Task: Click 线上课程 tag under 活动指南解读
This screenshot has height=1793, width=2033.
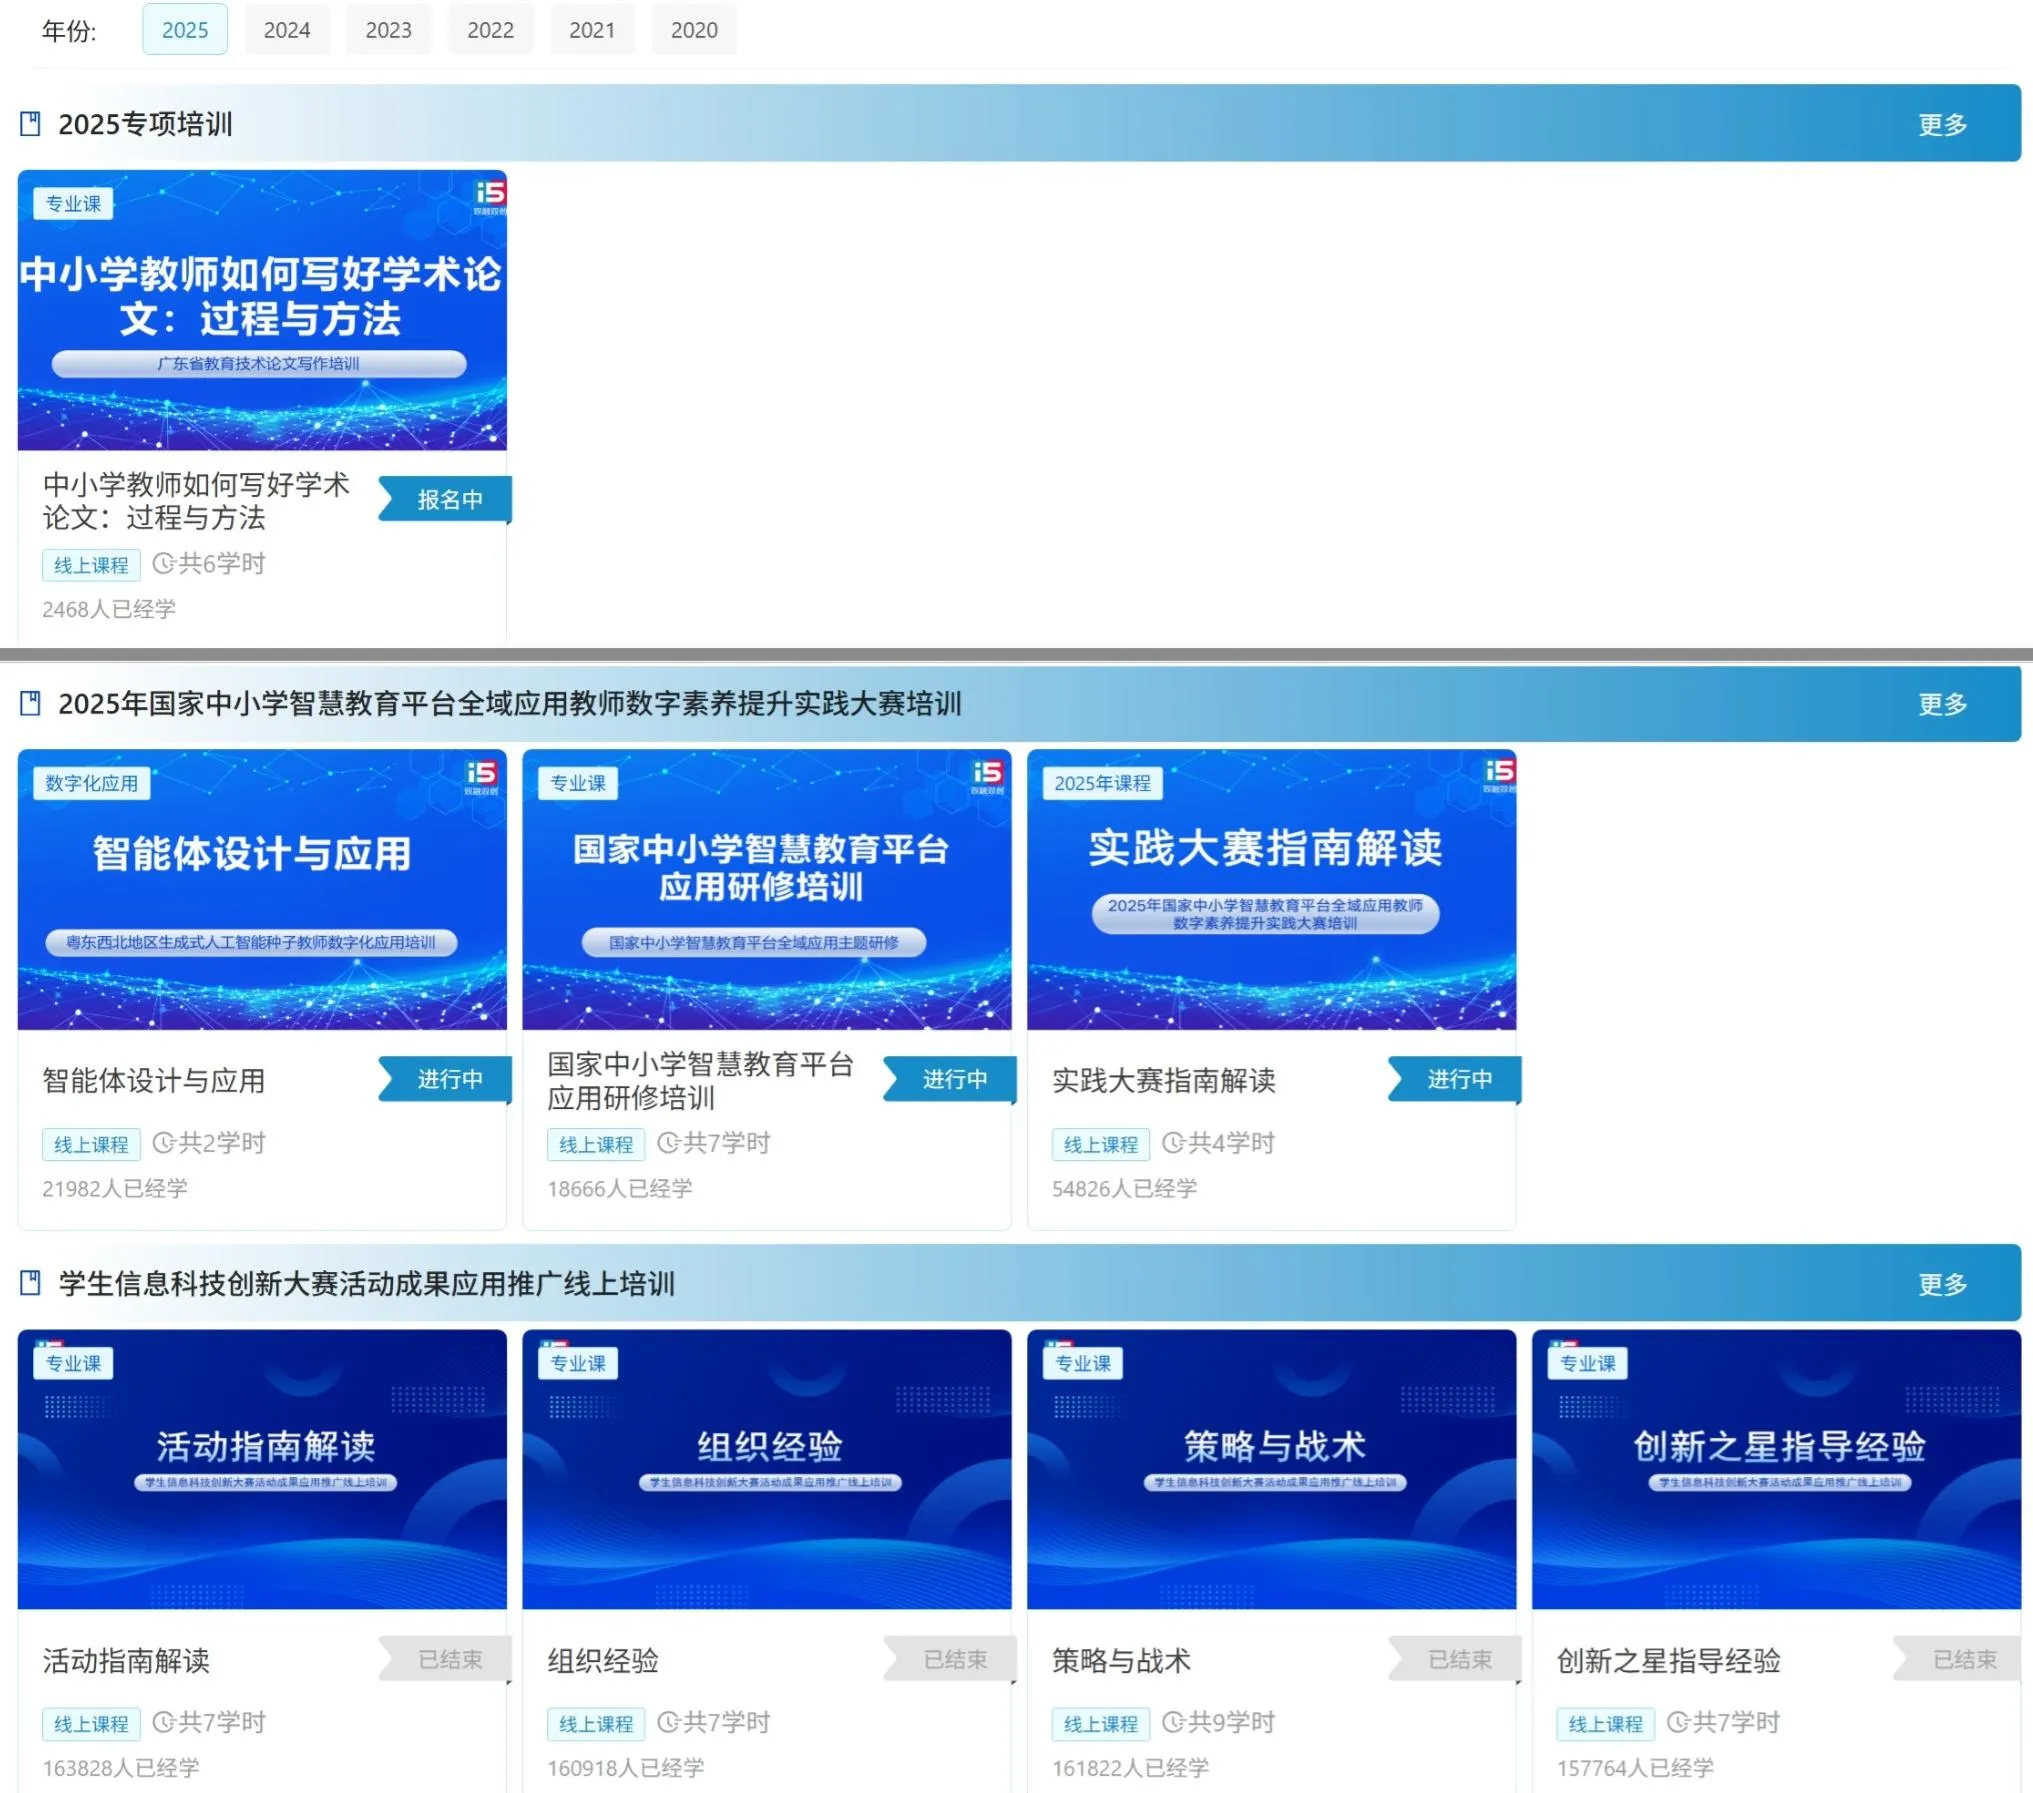Action: pyautogui.click(x=91, y=1724)
